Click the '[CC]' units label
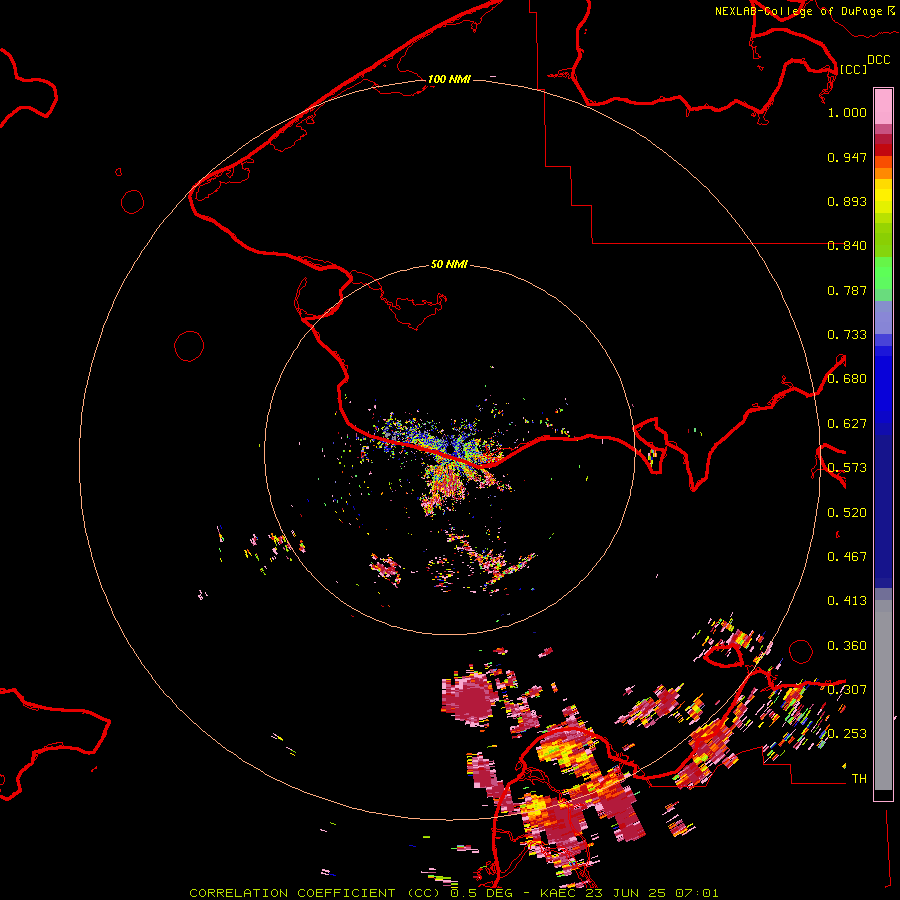The image size is (900, 900). (853, 69)
